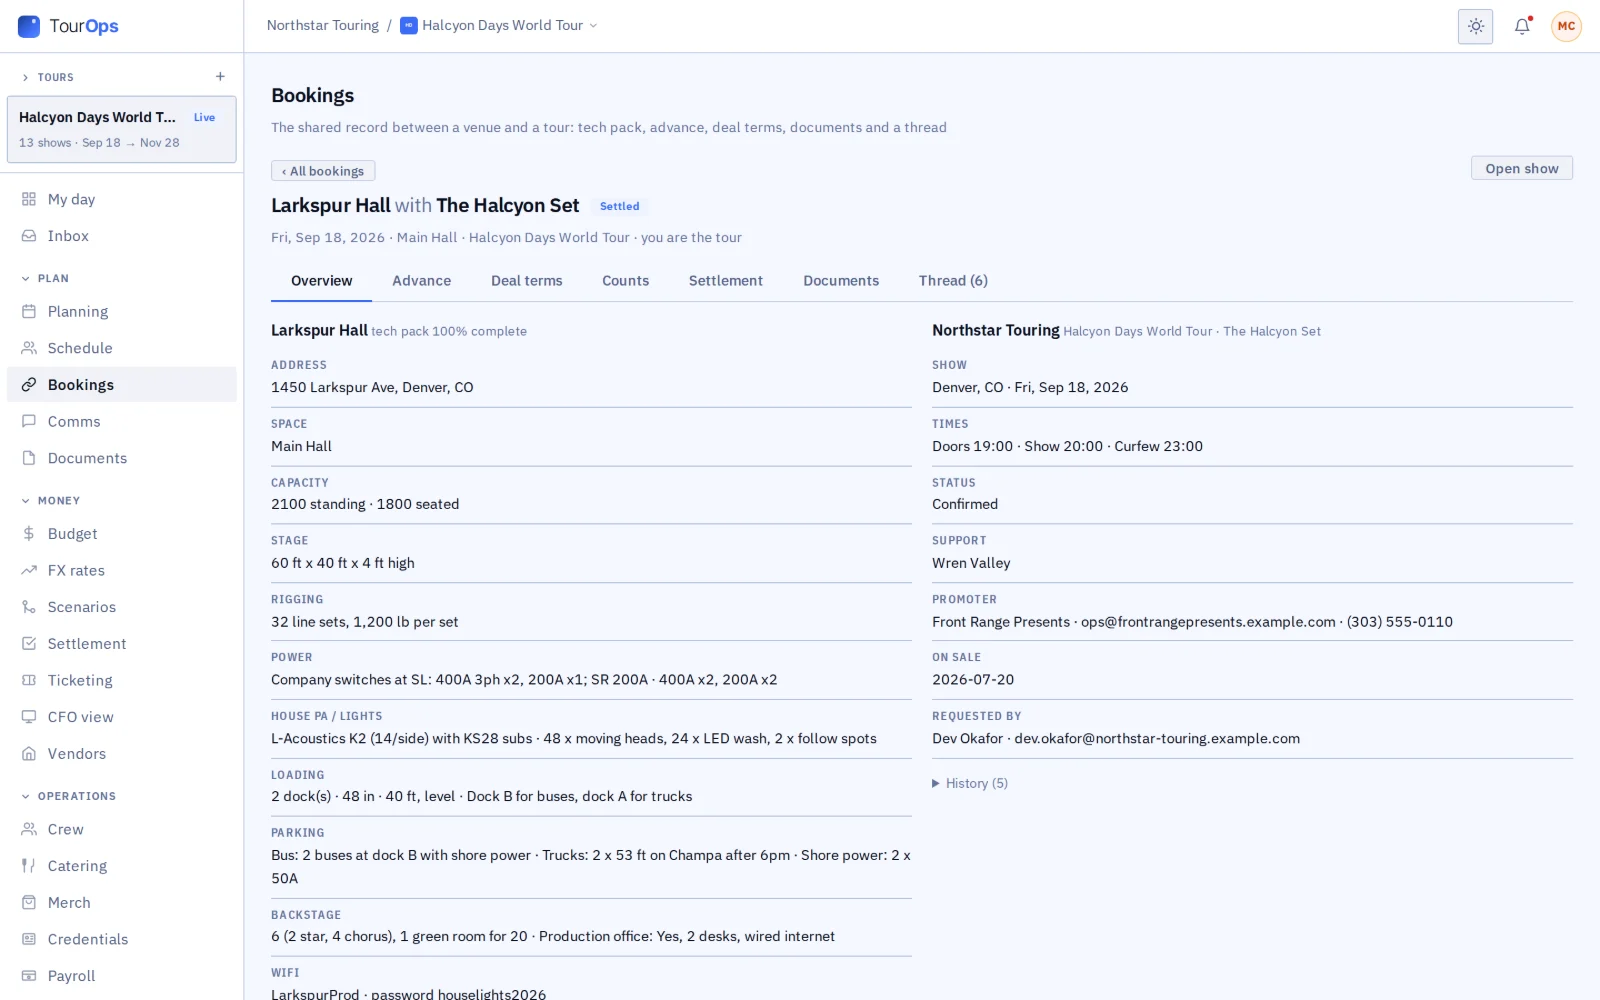Image resolution: width=1600 pixels, height=1000 pixels.
Task: Click the Inbox tray icon
Action: pos(29,236)
